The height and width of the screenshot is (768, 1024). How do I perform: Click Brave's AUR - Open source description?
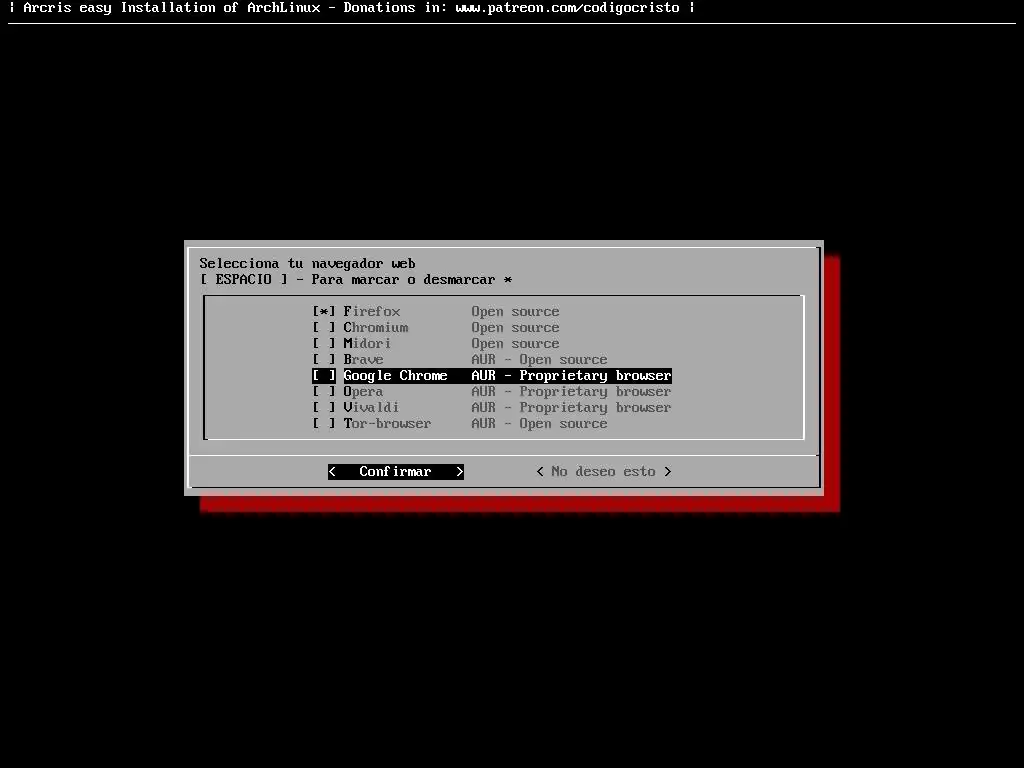coord(539,360)
